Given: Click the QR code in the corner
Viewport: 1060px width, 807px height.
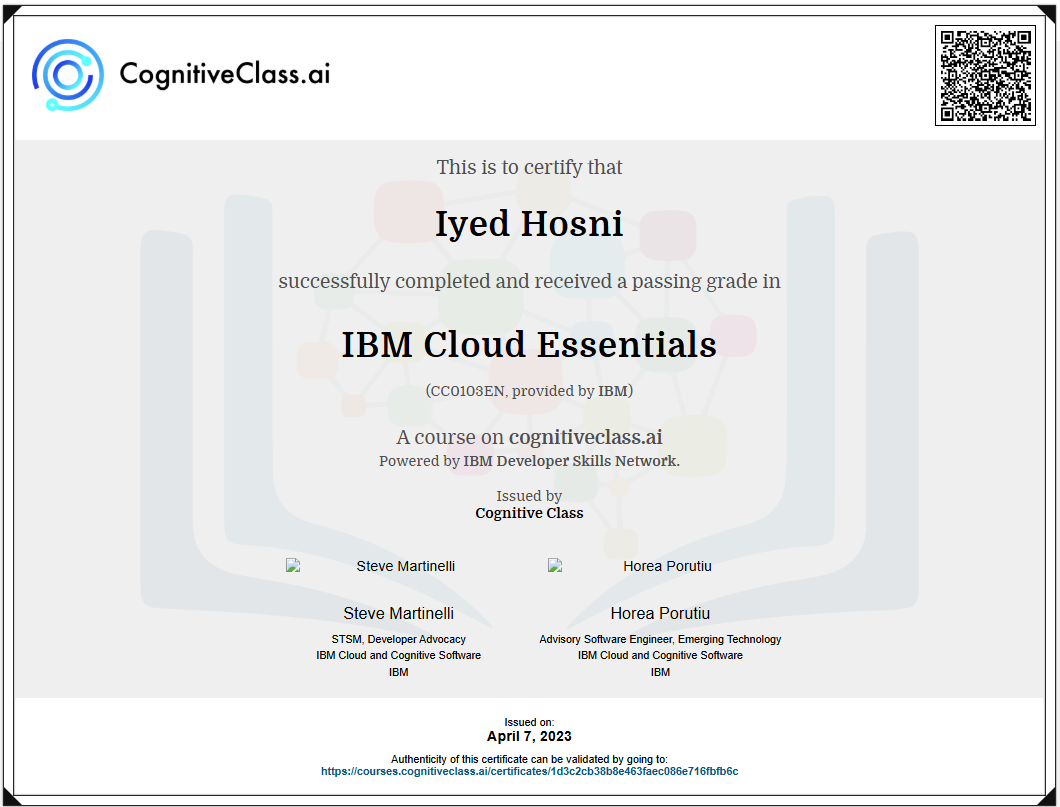Looking at the screenshot, I should 985,76.
